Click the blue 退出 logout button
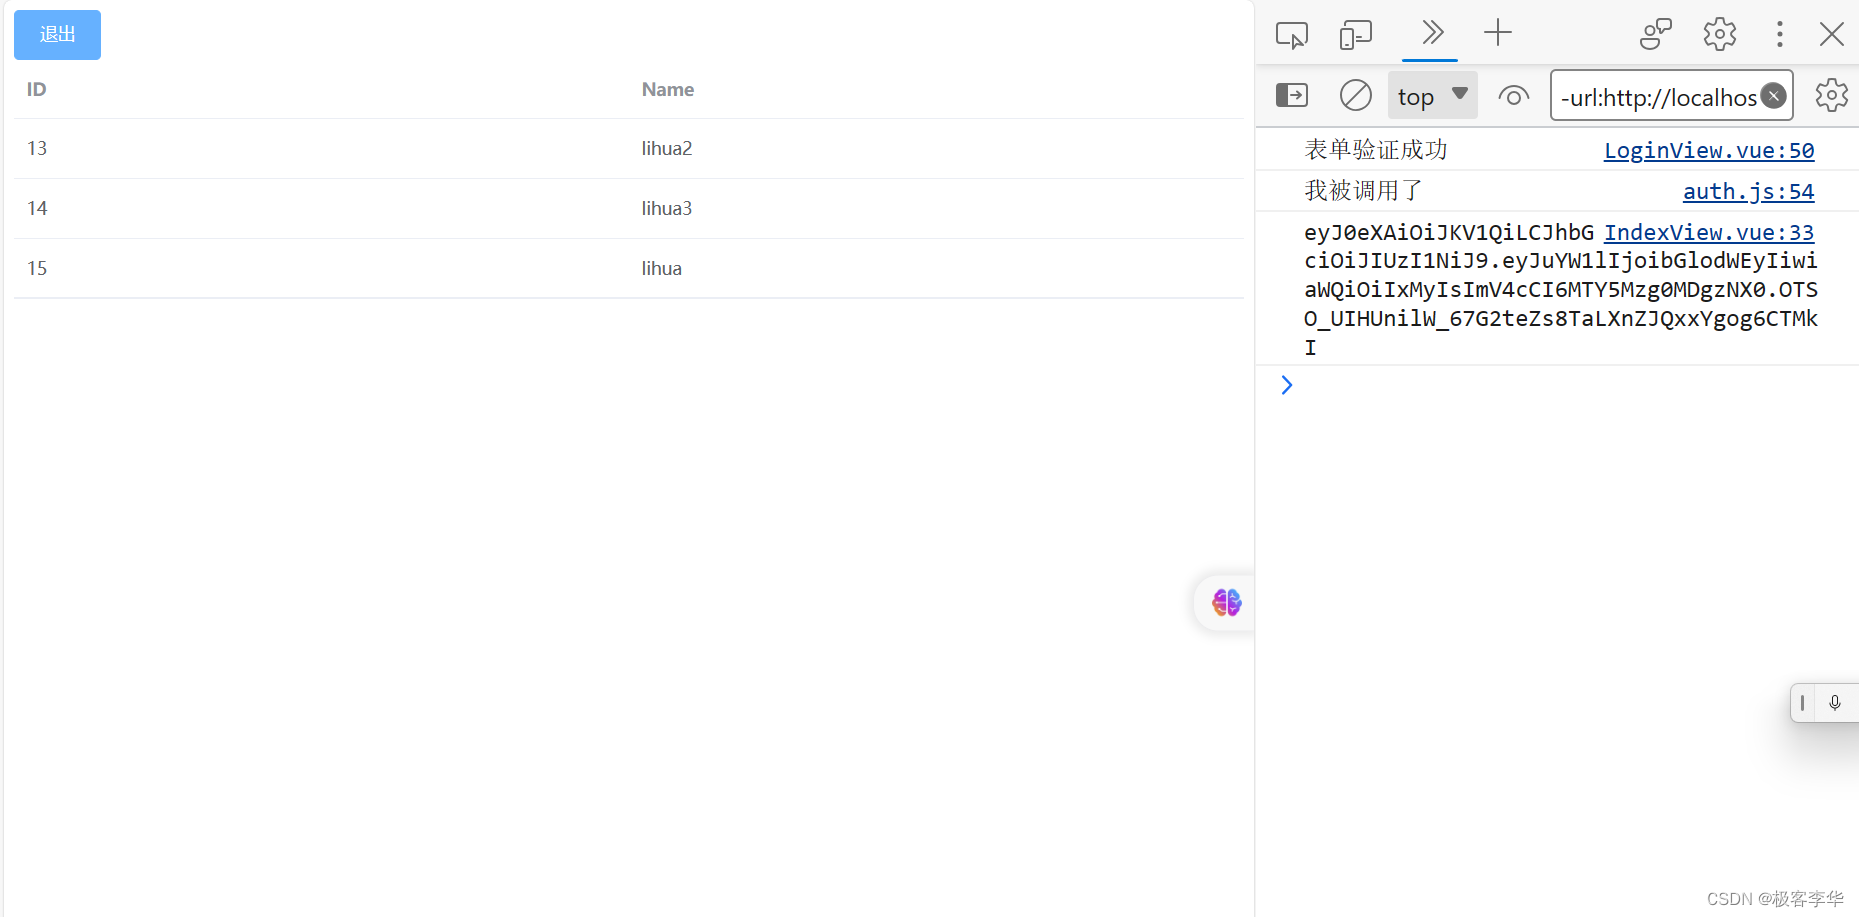This screenshot has width=1859, height=917. (x=57, y=35)
